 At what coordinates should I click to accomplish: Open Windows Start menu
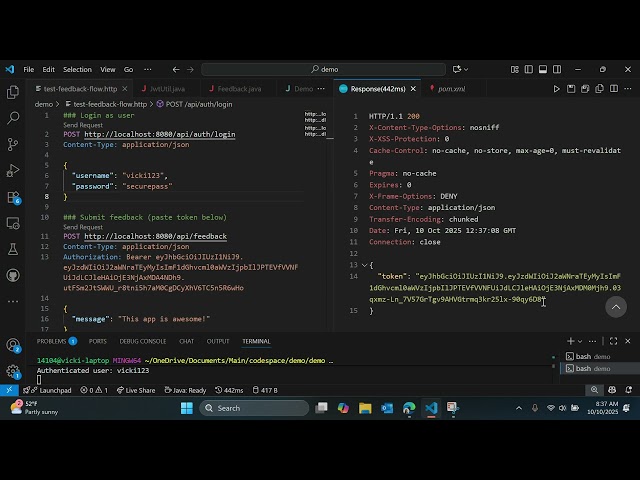click(187, 408)
